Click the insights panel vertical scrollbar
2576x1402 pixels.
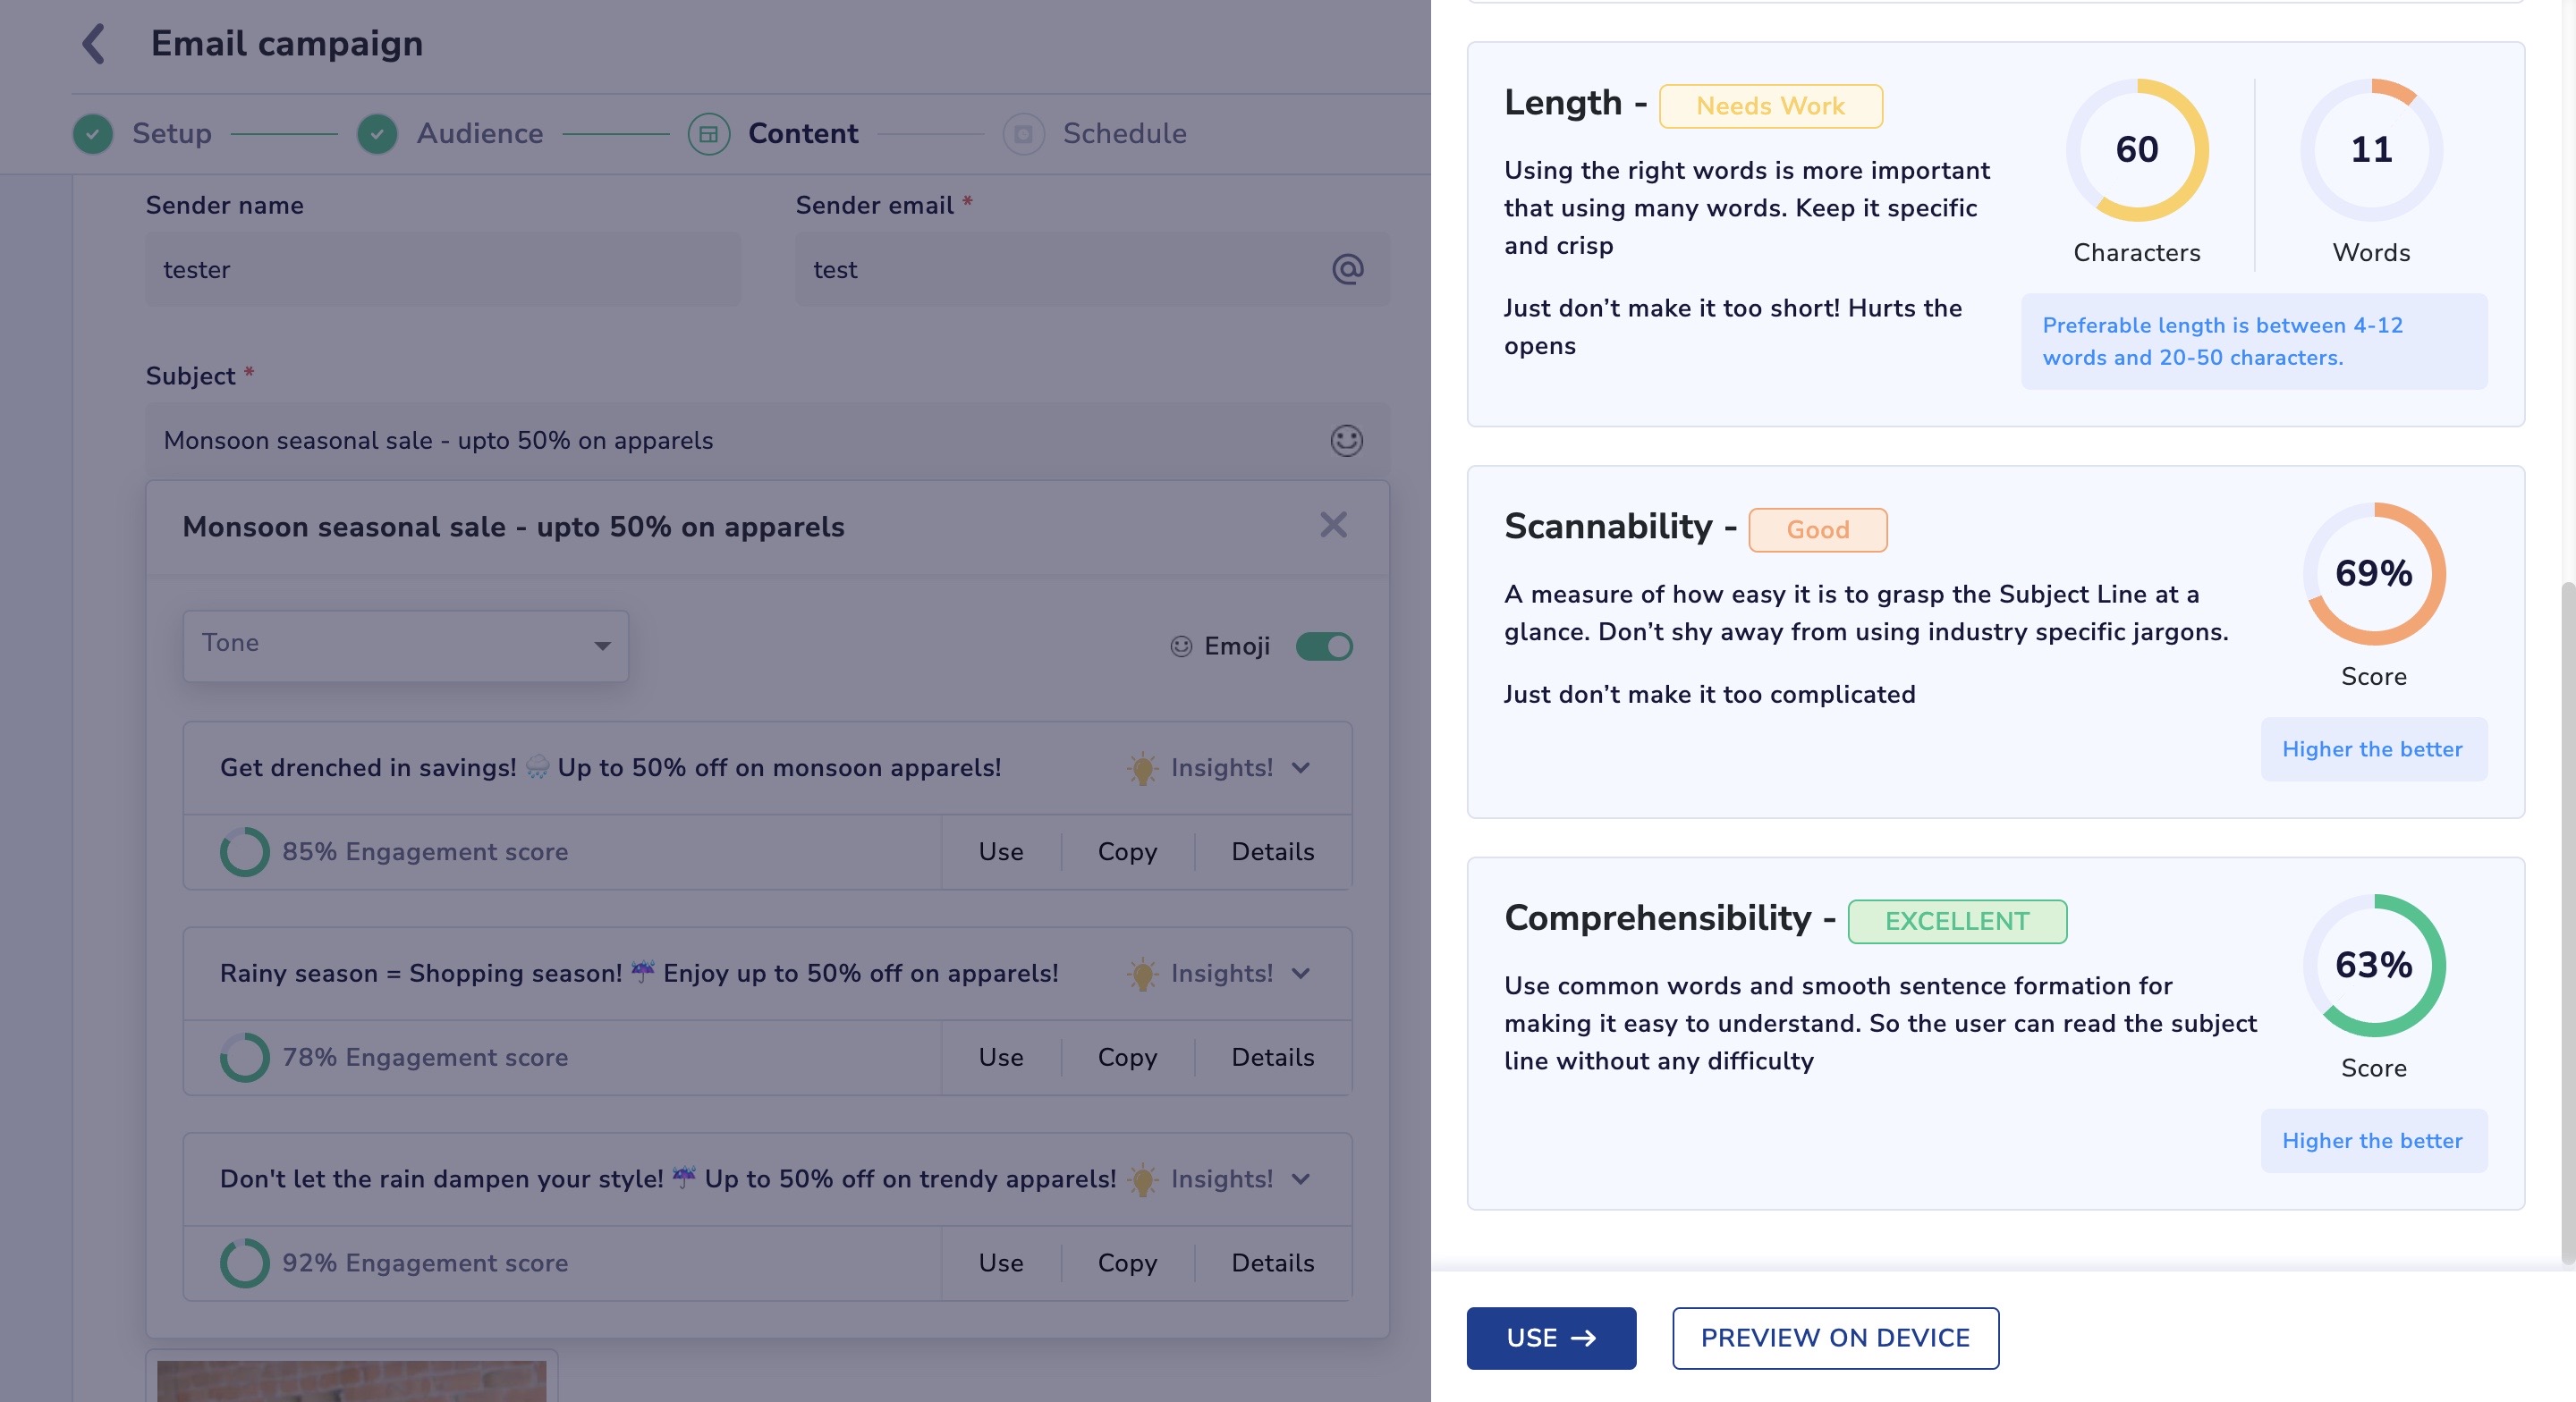(x=2567, y=920)
